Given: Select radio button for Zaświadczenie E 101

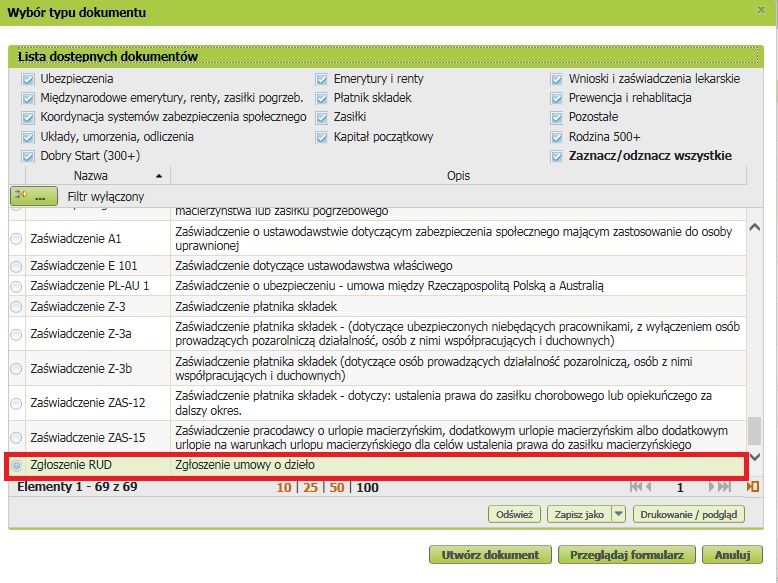Looking at the screenshot, I should 16,266.
